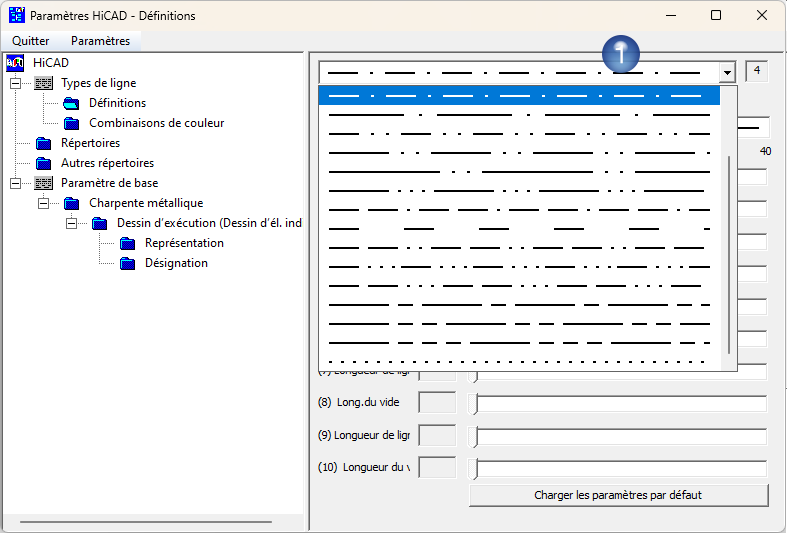
Task: Close the line type dropdown using arrow
Action: (x=727, y=73)
